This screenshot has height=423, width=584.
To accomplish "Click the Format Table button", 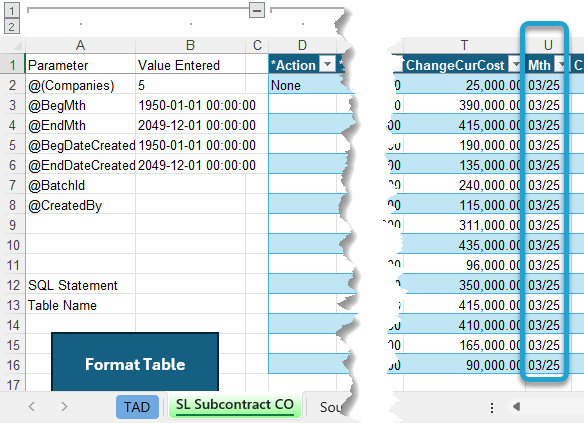I will pos(135,363).
